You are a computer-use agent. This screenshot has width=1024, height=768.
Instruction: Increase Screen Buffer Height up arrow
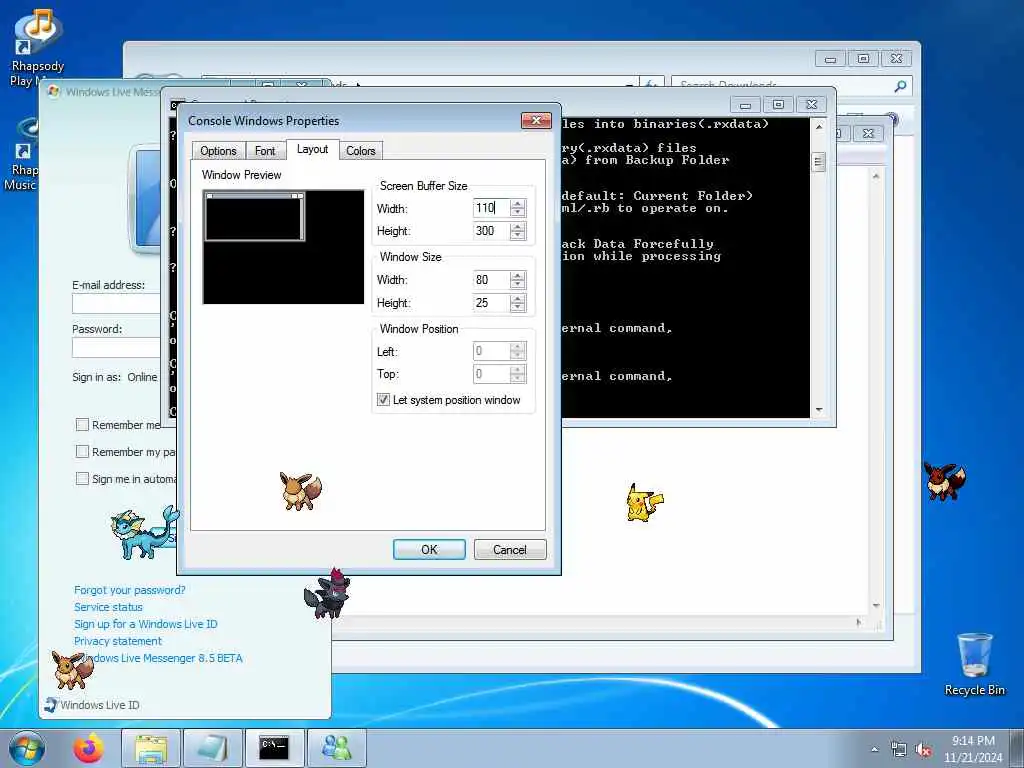[x=518, y=226]
